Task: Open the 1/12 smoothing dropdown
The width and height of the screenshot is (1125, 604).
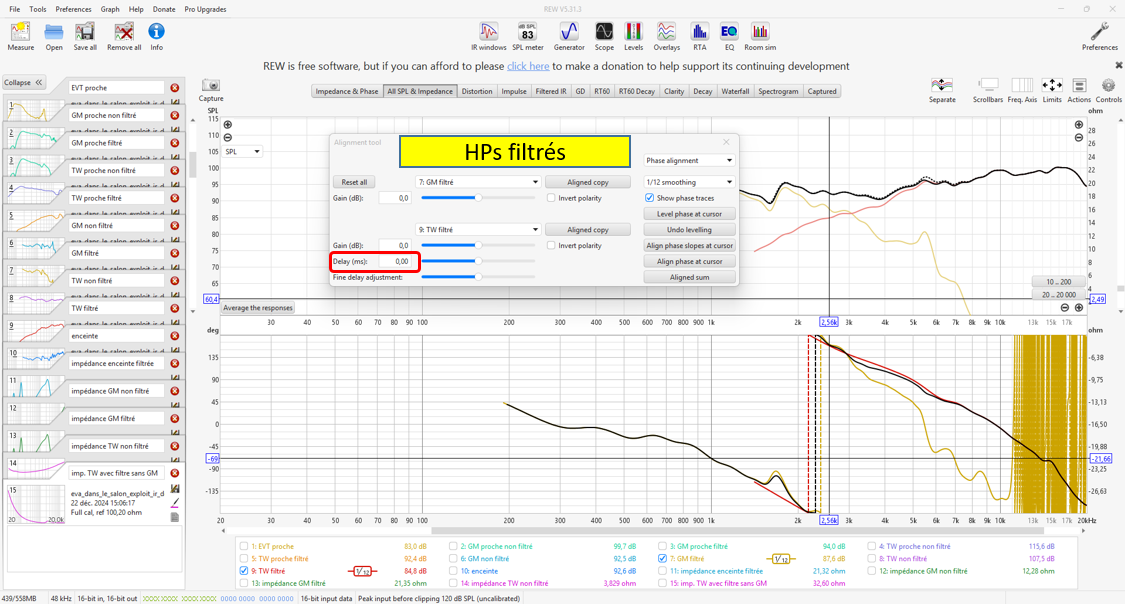Action: coord(688,182)
